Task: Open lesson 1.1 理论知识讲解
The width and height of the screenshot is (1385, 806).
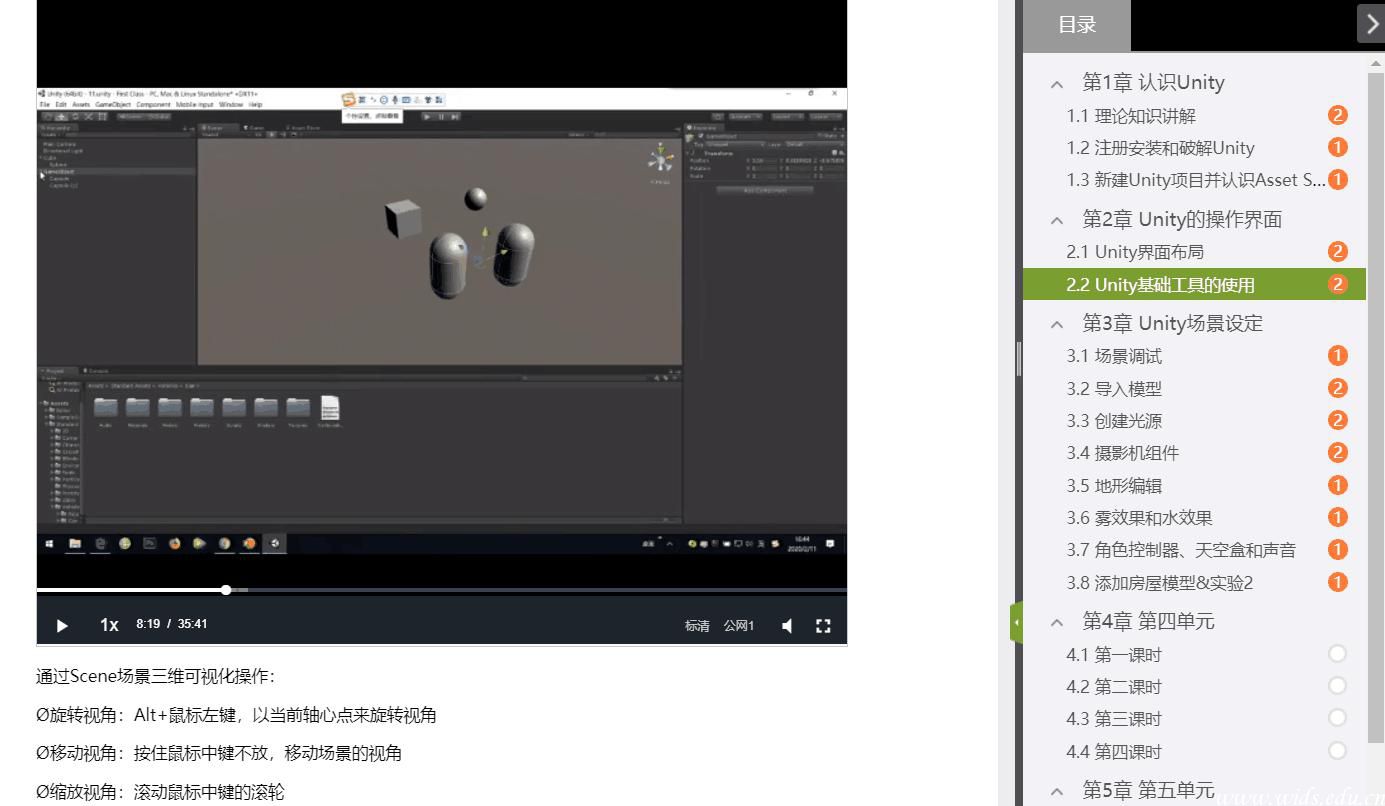Action: [1130, 116]
